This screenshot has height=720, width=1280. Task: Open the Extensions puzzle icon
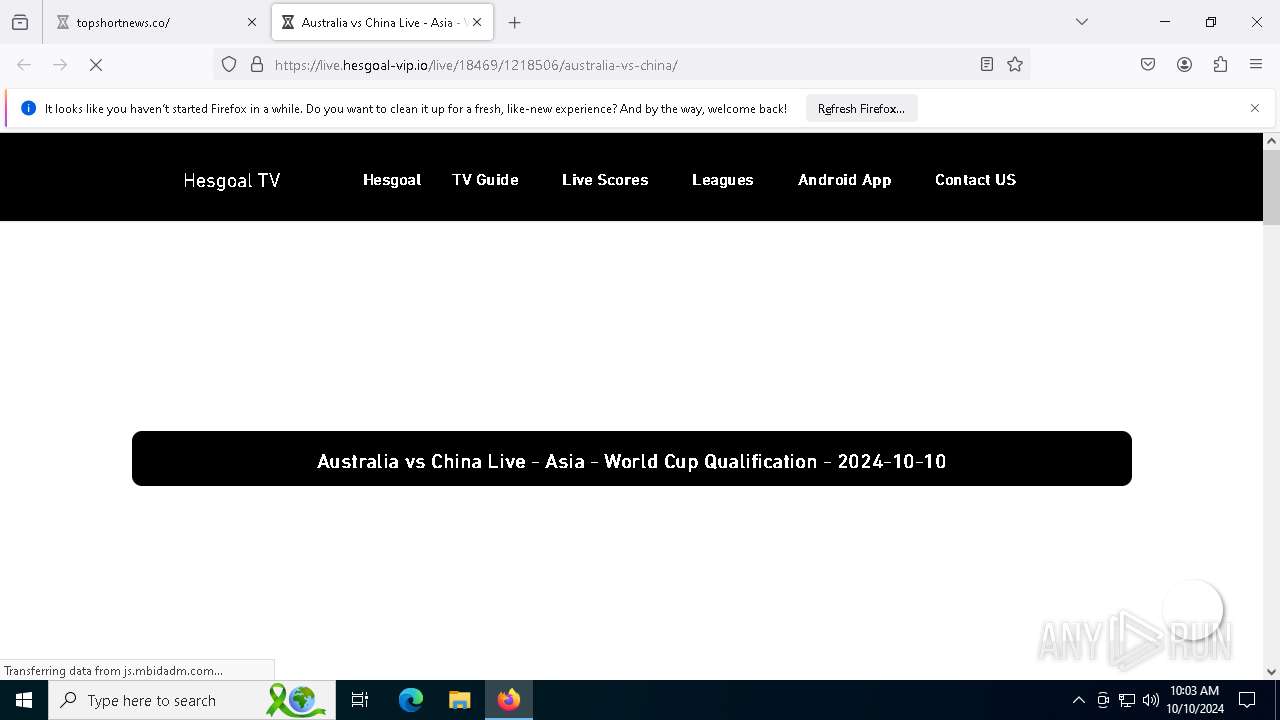click(1220, 65)
